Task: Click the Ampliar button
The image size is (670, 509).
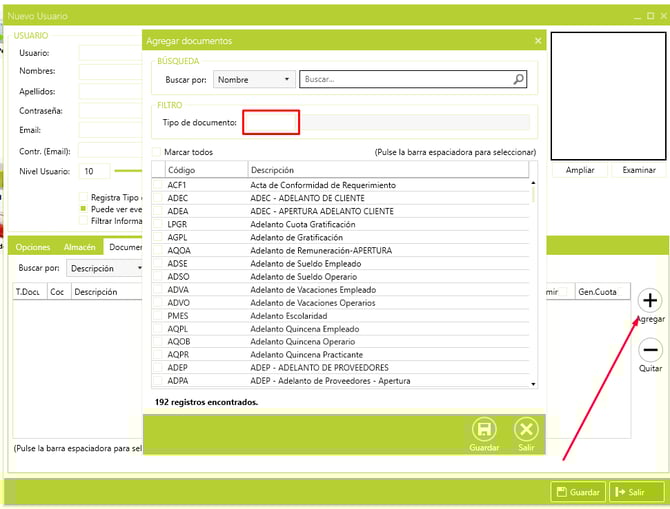Action: coord(580,170)
